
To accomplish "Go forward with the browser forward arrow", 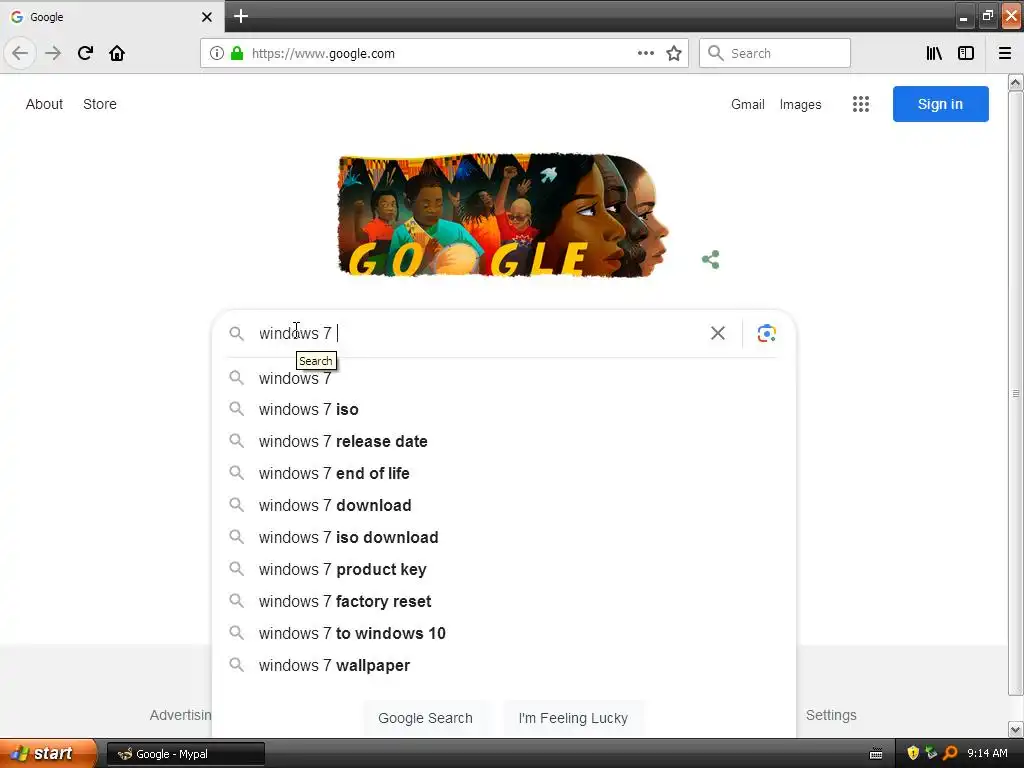I will (53, 53).
